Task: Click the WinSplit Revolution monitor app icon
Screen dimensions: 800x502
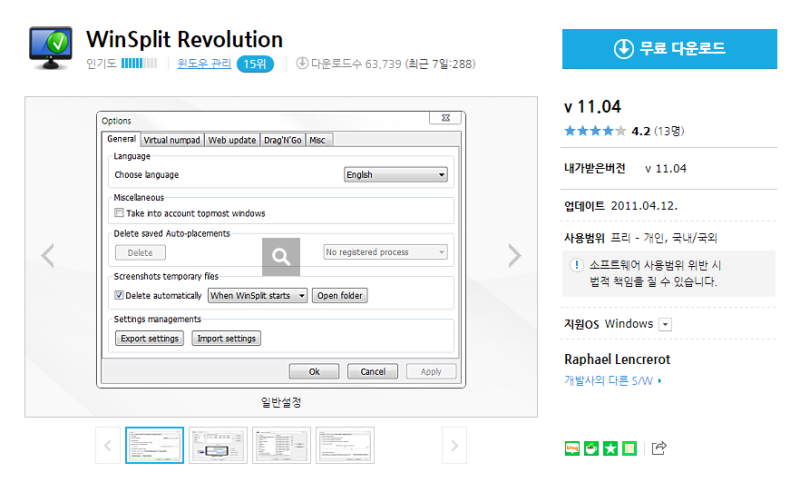Action: pos(51,48)
